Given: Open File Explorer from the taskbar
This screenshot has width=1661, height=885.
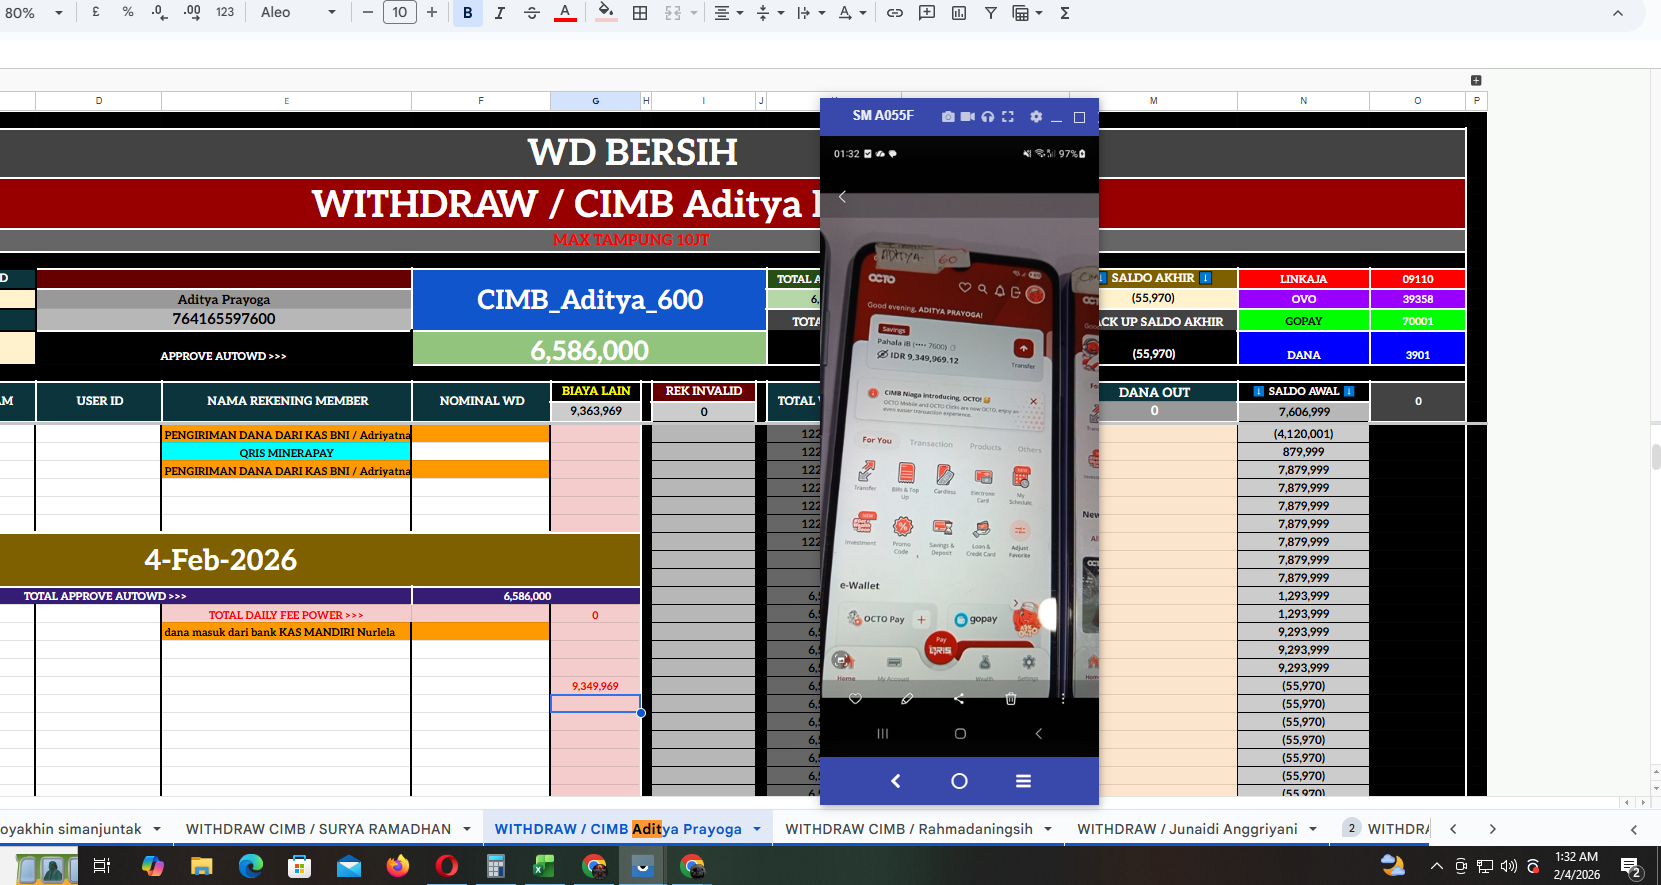Looking at the screenshot, I should point(202,866).
